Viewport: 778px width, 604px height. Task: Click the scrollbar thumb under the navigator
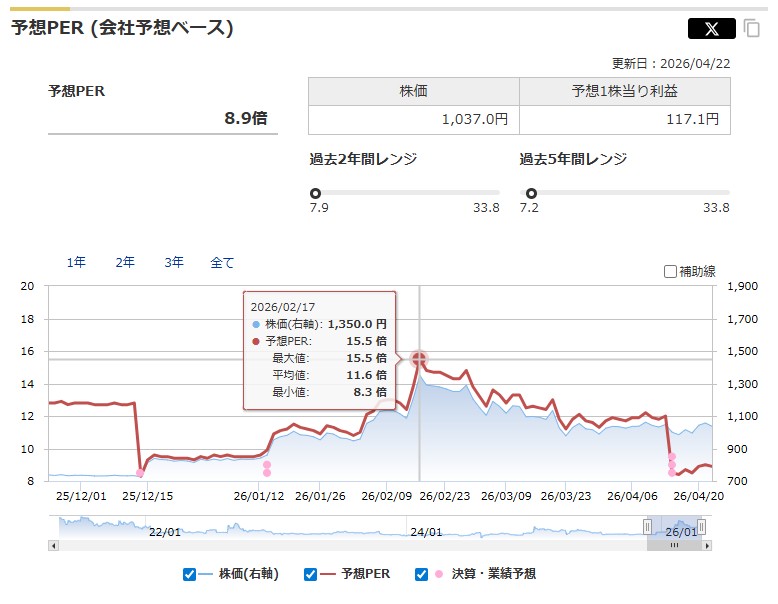point(673,546)
